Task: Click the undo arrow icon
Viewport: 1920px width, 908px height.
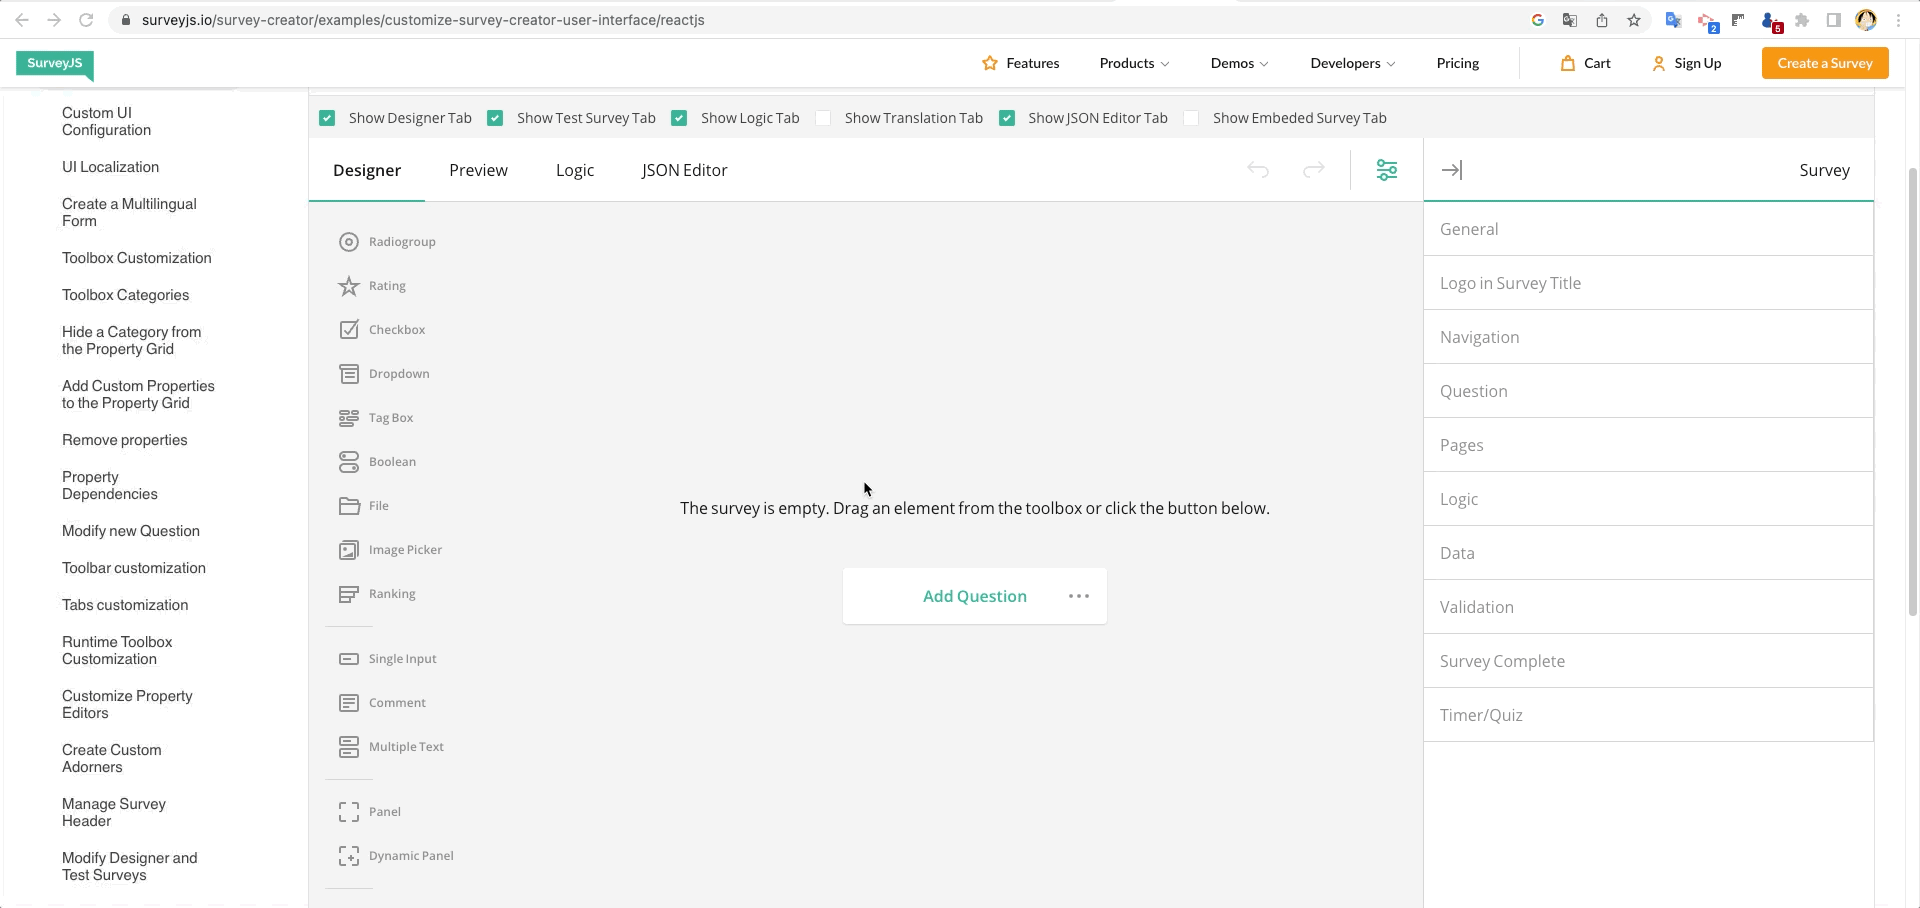Action: coord(1258,170)
